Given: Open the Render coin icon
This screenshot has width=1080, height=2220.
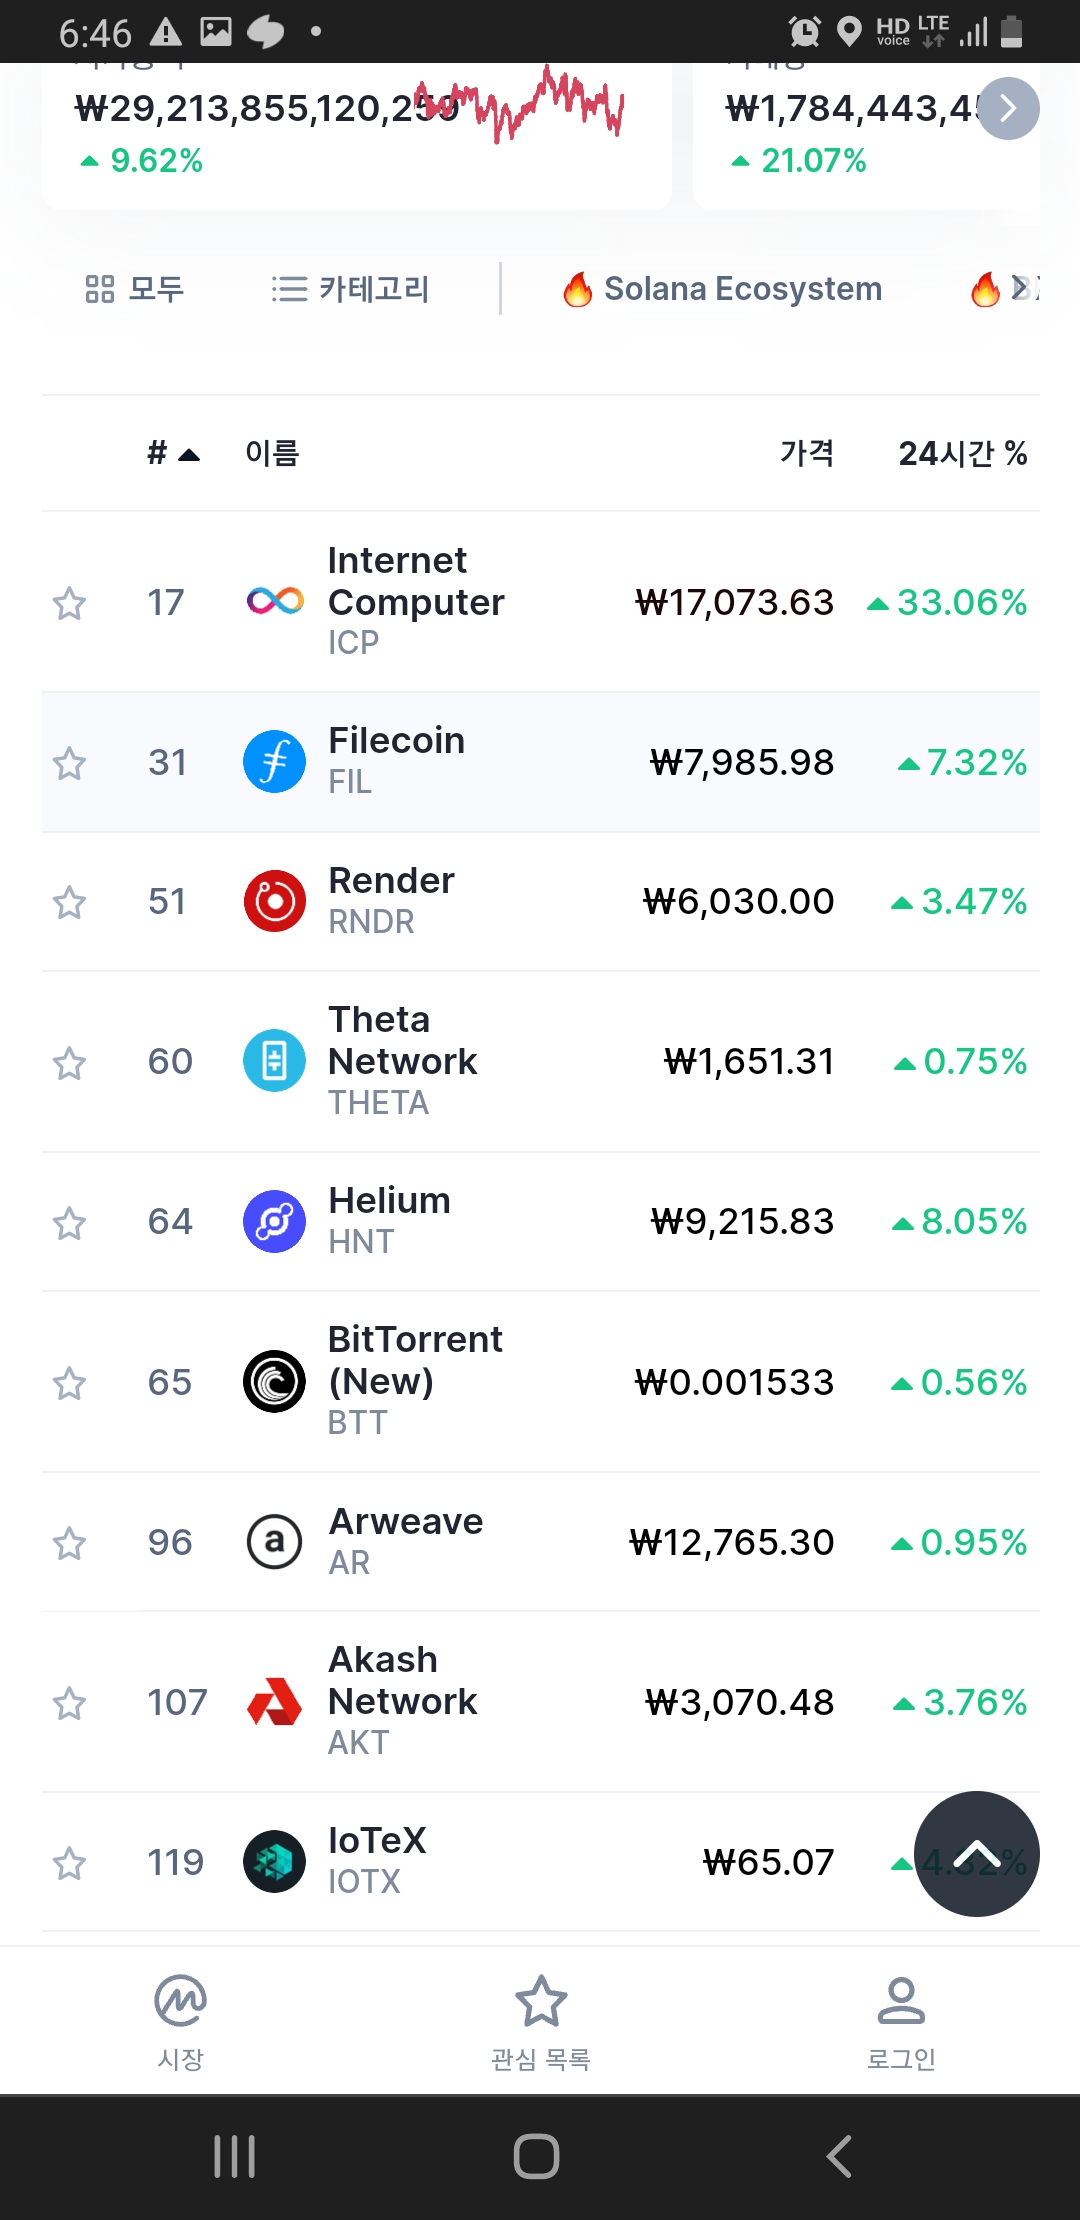Looking at the screenshot, I should tap(275, 901).
